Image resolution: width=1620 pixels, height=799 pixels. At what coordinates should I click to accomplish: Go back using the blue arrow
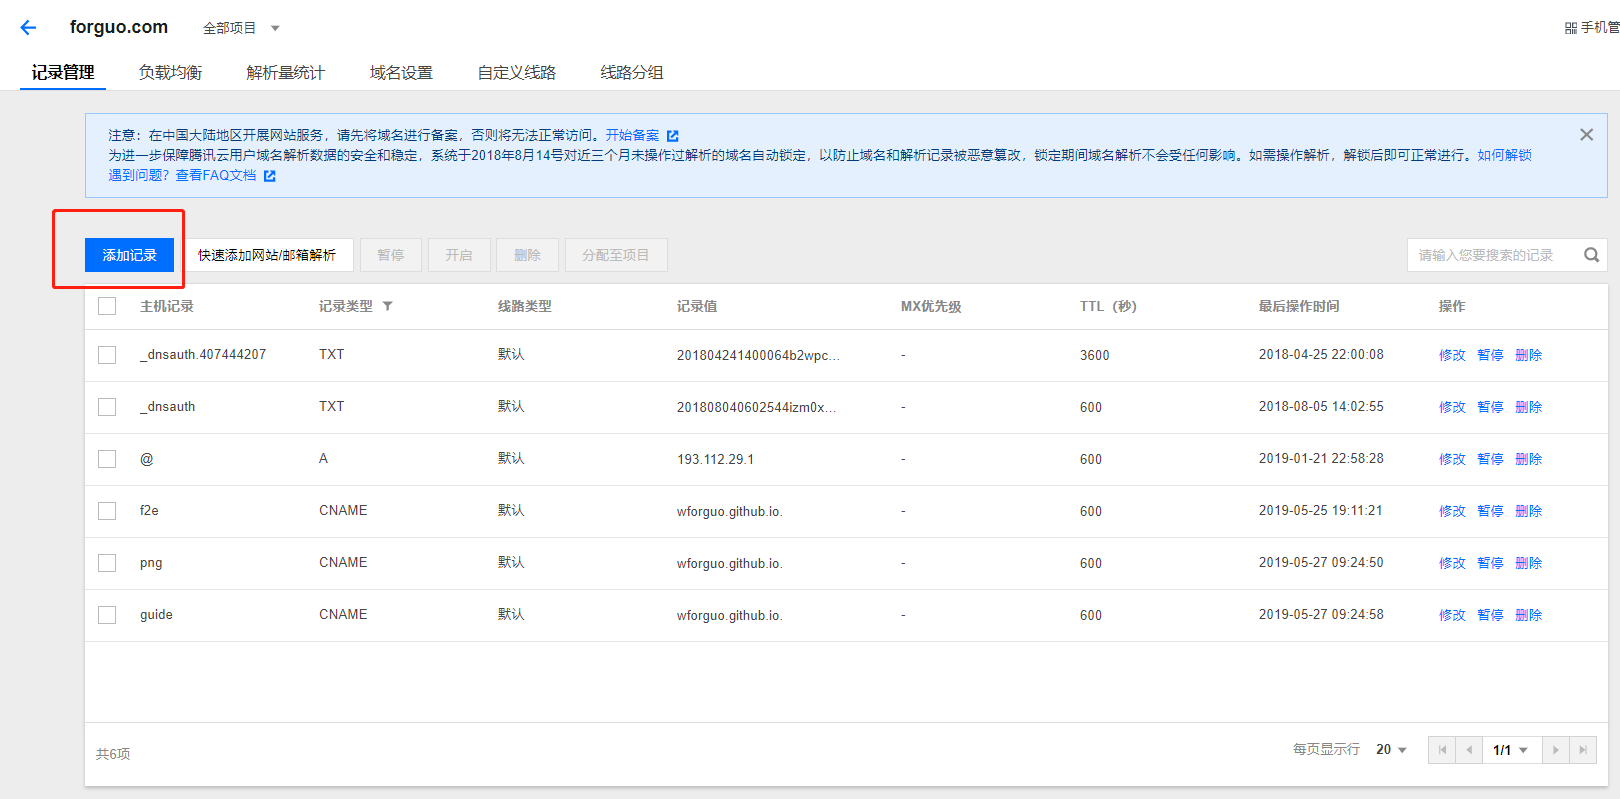(x=28, y=28)
